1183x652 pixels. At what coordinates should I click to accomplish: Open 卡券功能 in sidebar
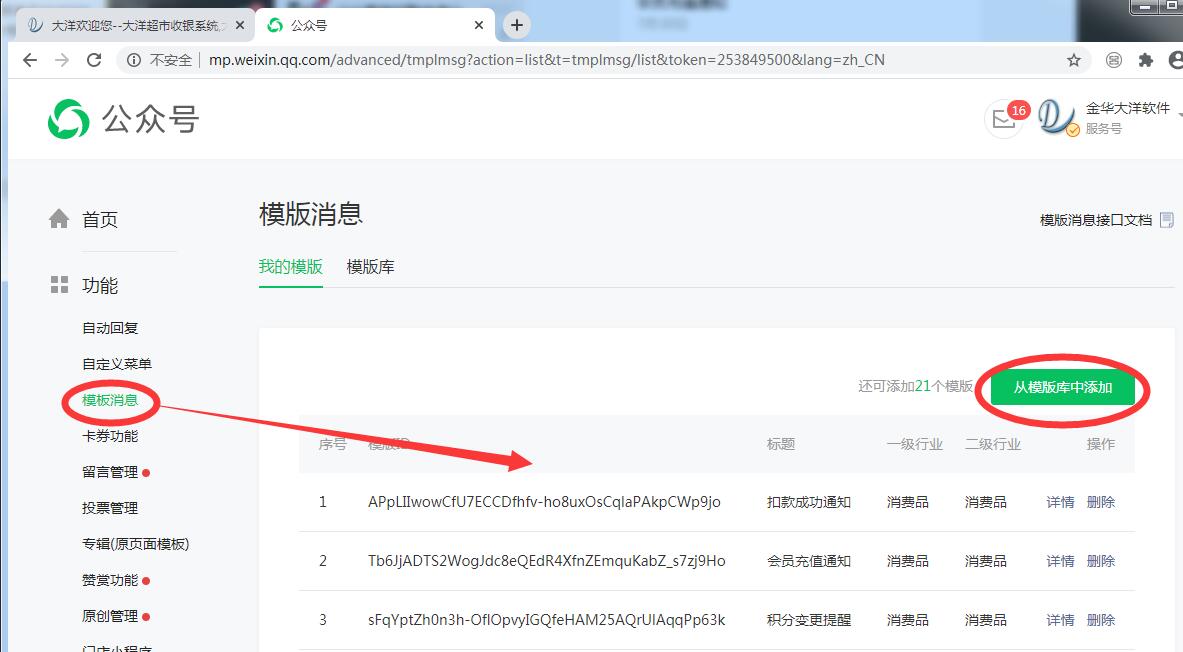point(110,436)
